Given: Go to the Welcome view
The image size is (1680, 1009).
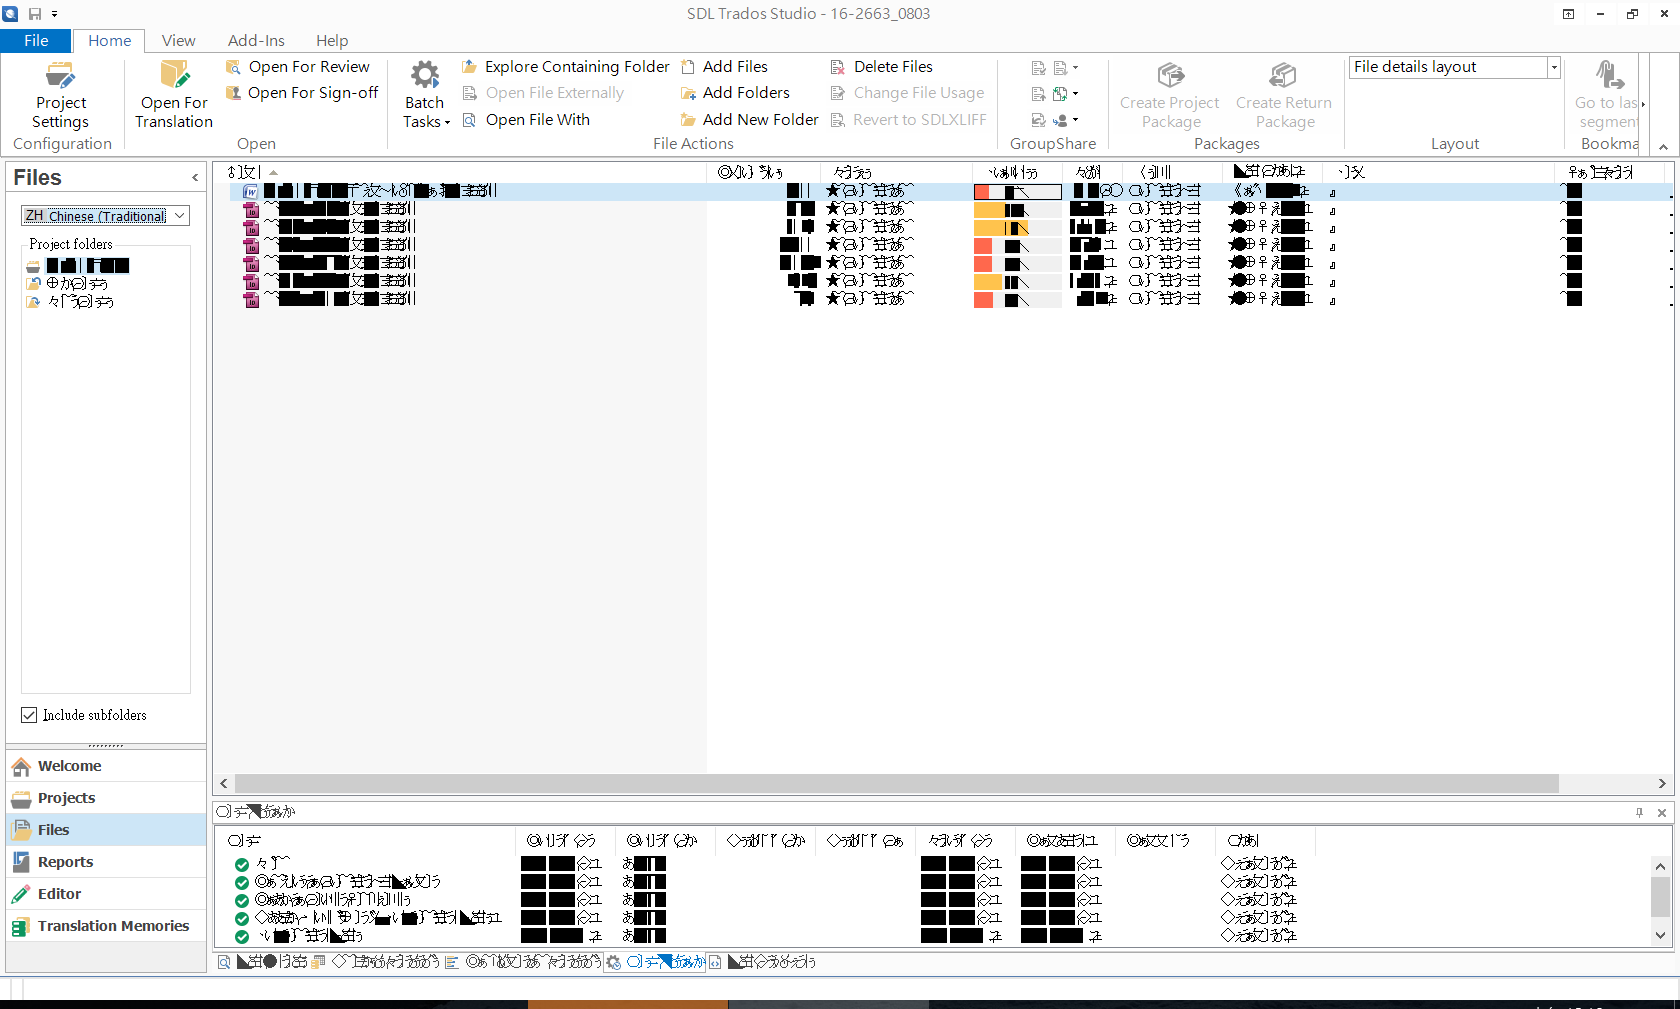Looking at the screenshot, I should [106, 766].
